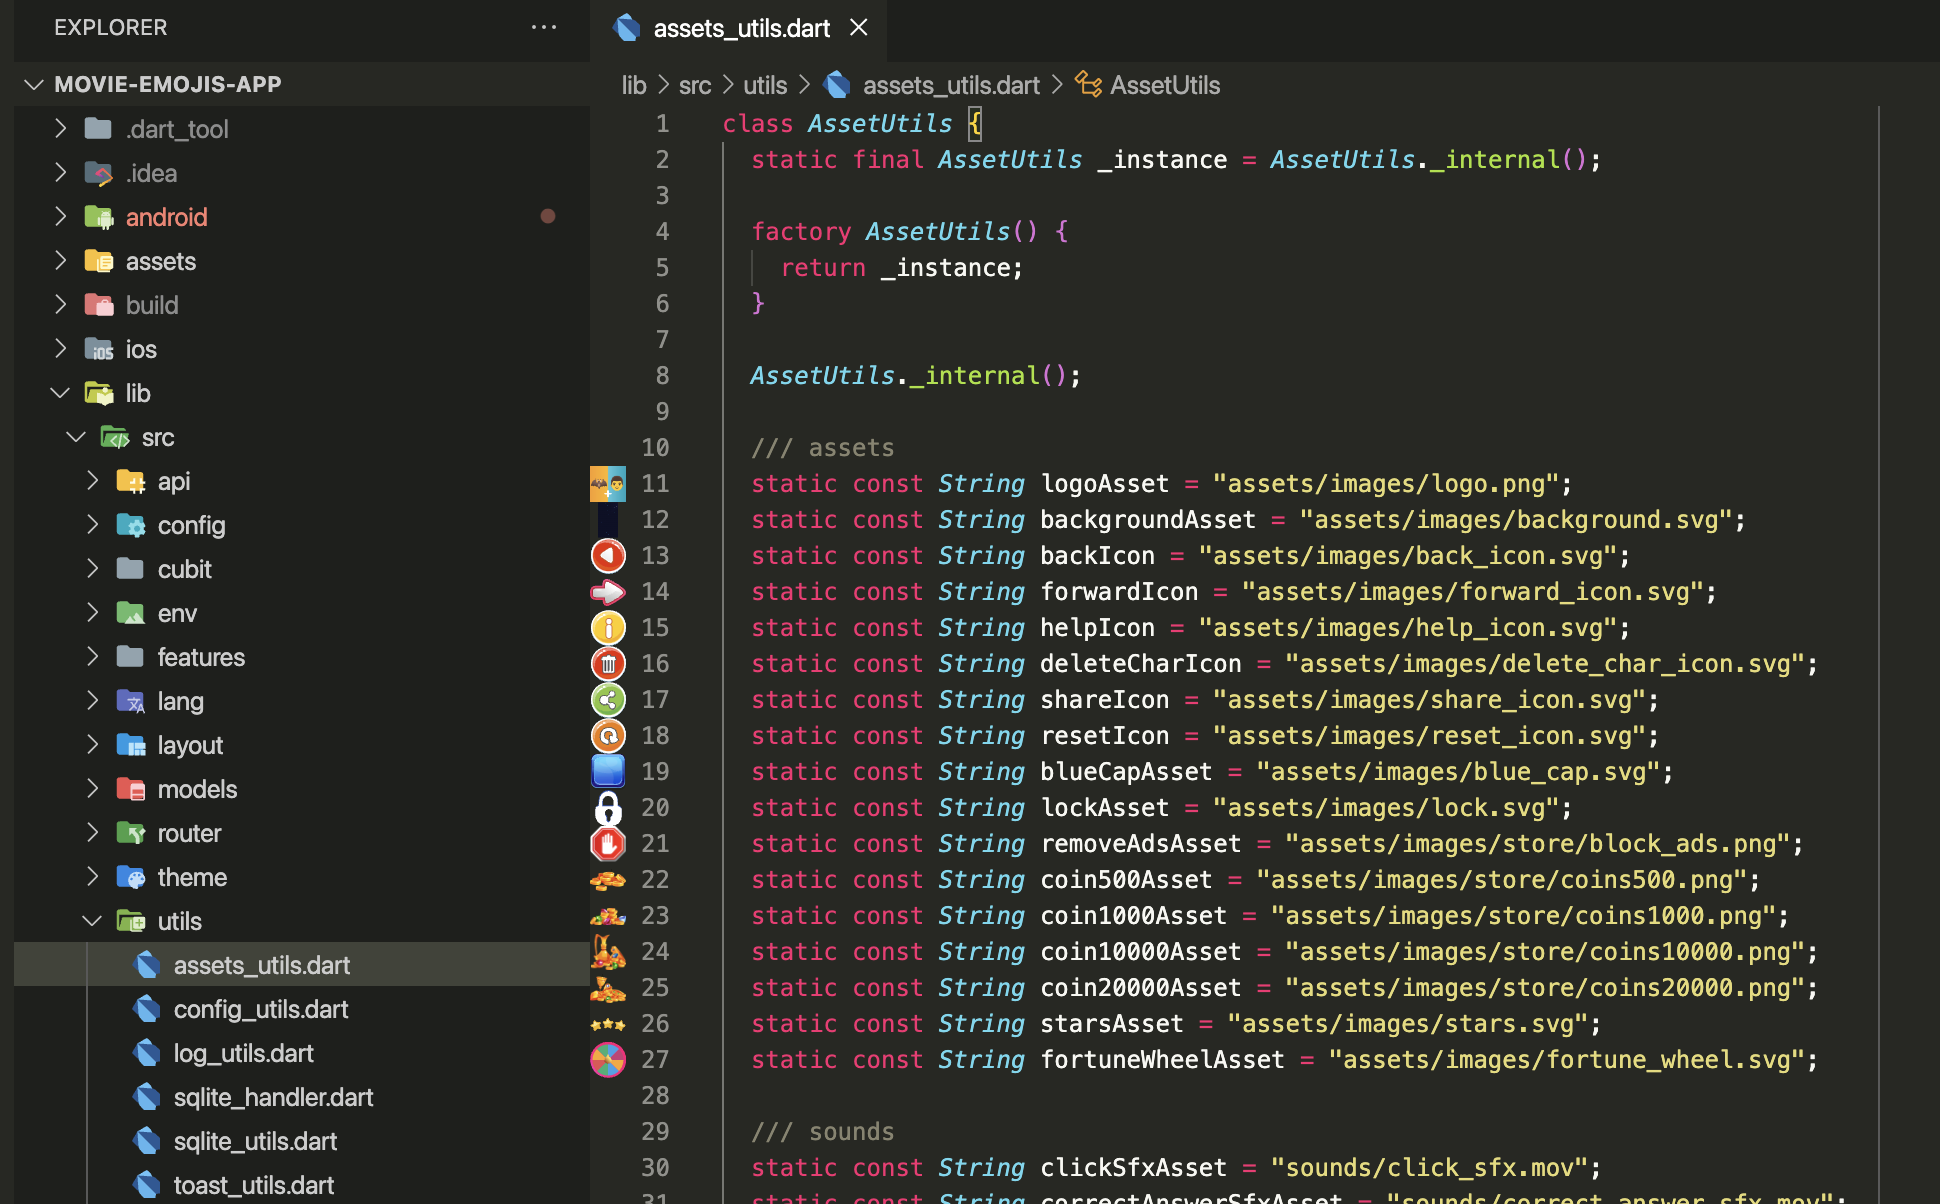Click the ios folder icon
Image resolution: width=1940 pixels, height=1204 pixels.
click(99, 348)
